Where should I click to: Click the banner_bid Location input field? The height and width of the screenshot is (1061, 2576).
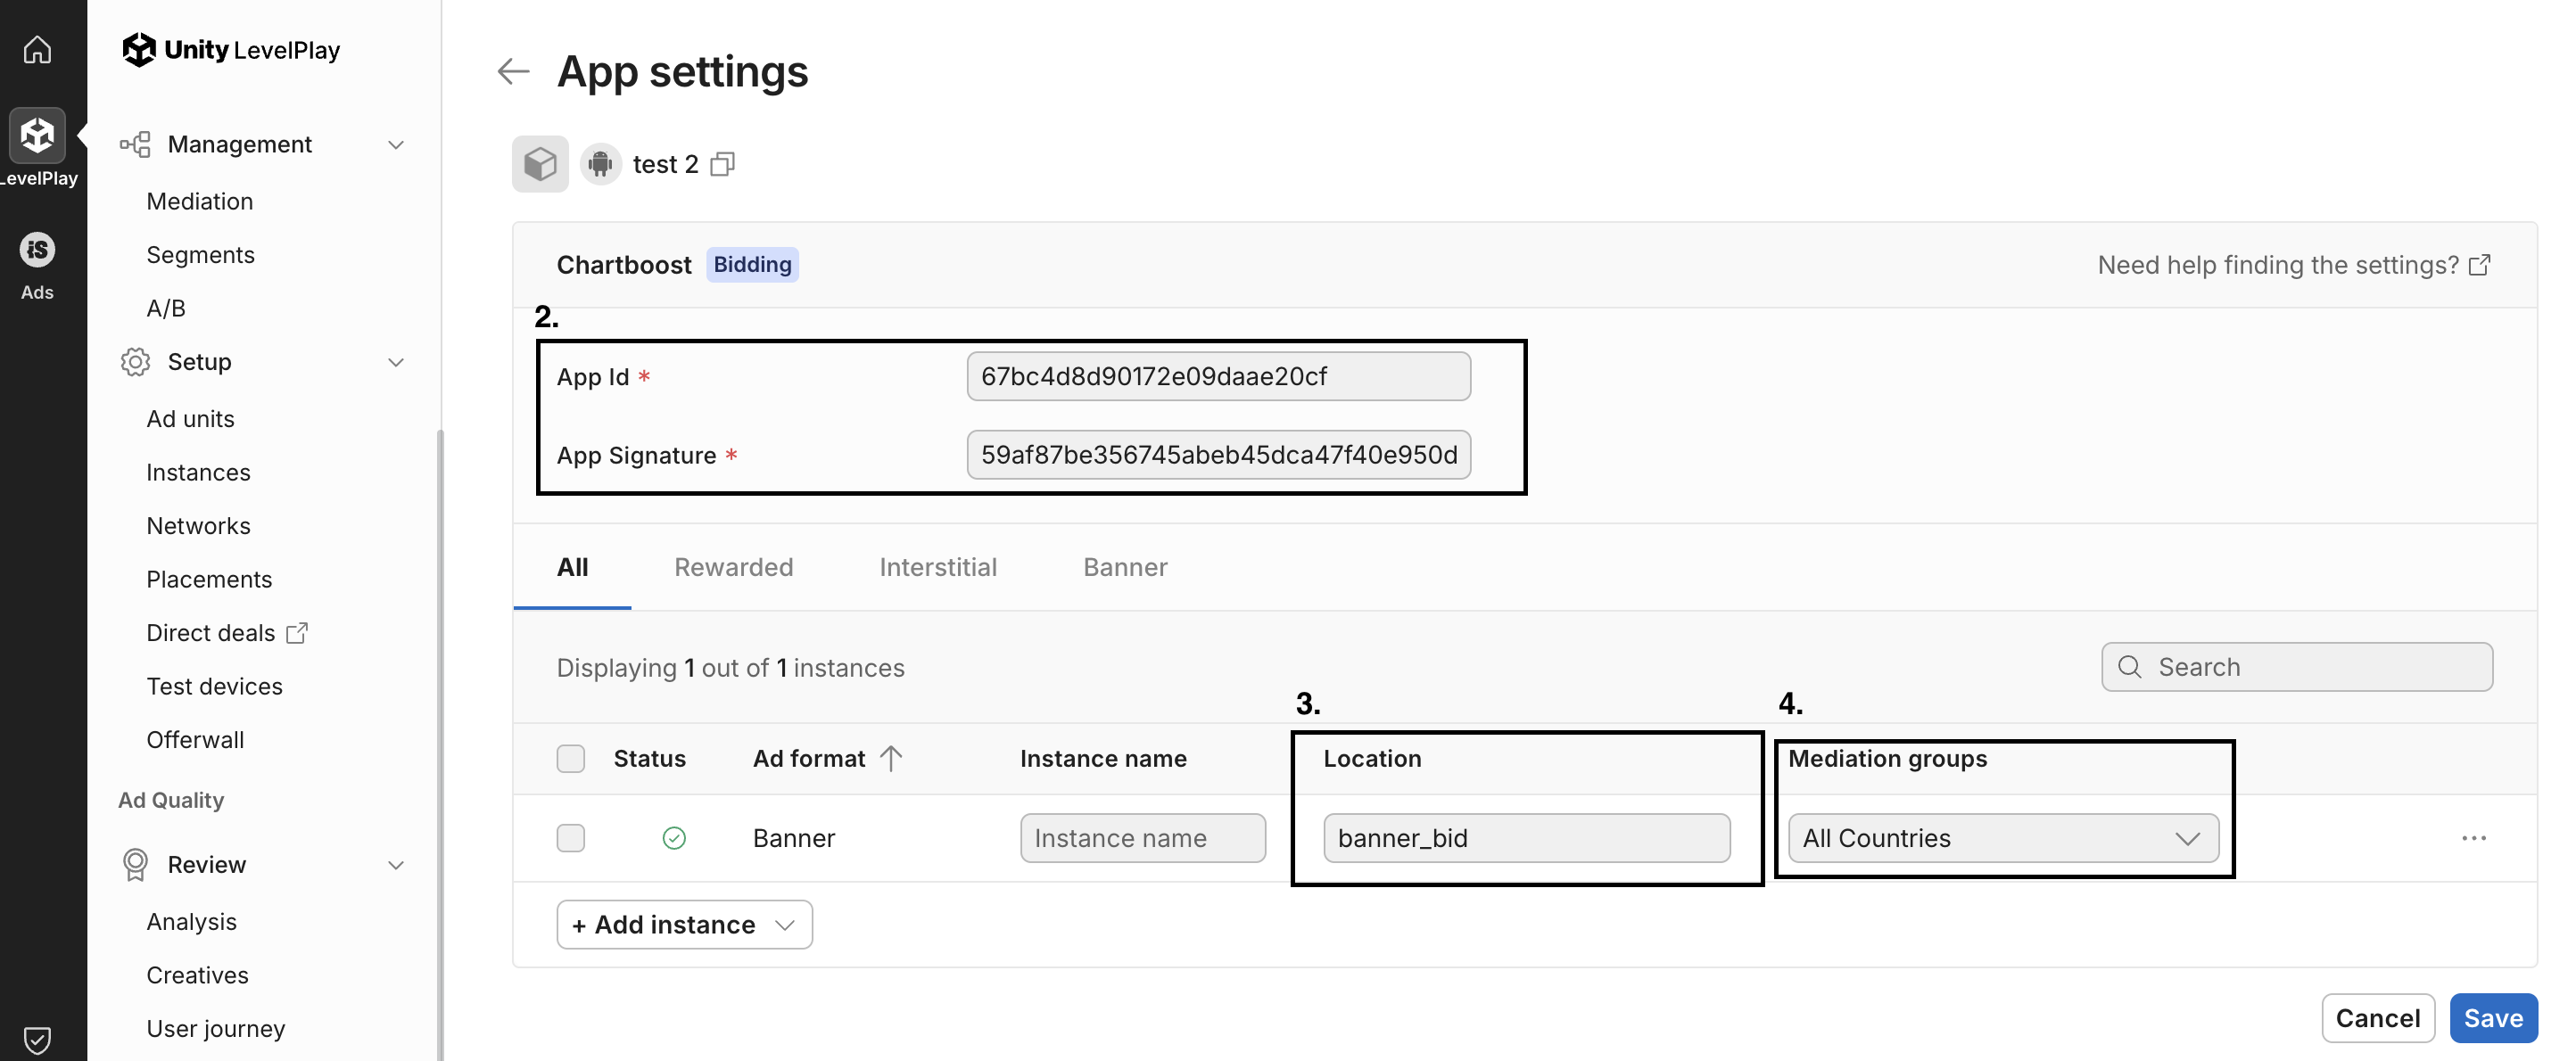pos(1525,838)
